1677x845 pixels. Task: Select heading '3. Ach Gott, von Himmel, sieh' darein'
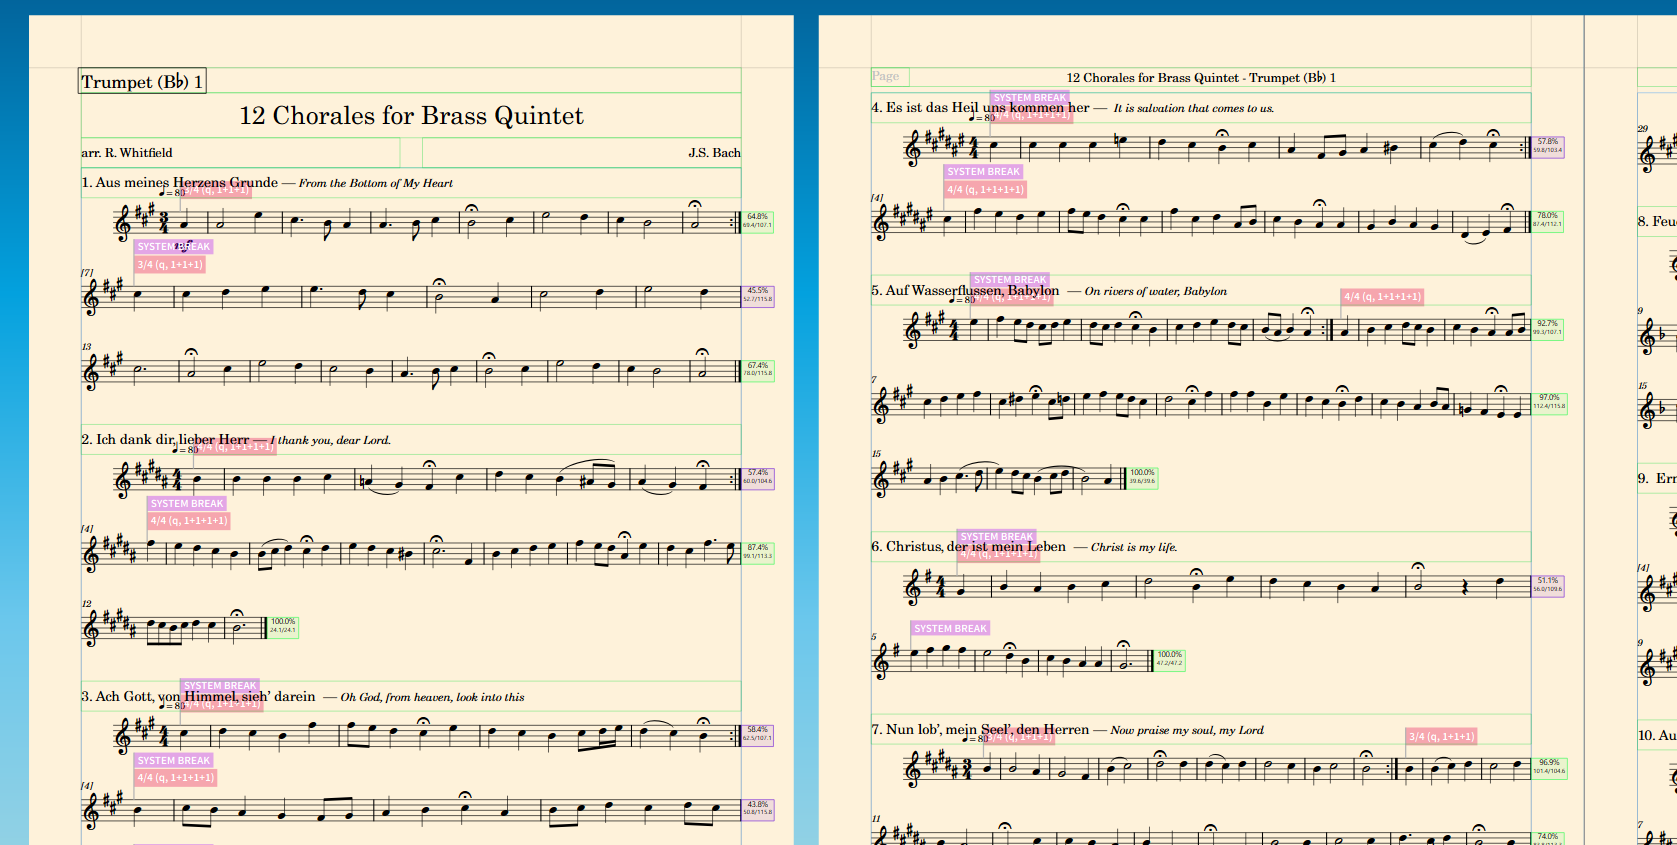(198, 697)
